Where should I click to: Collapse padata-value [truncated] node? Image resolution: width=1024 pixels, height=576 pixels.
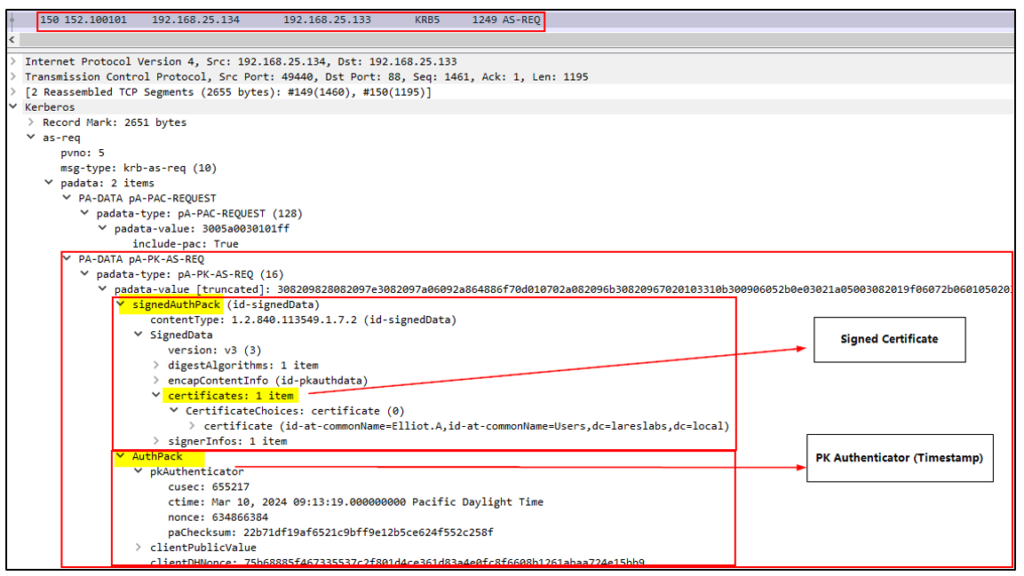coord(103,289)
